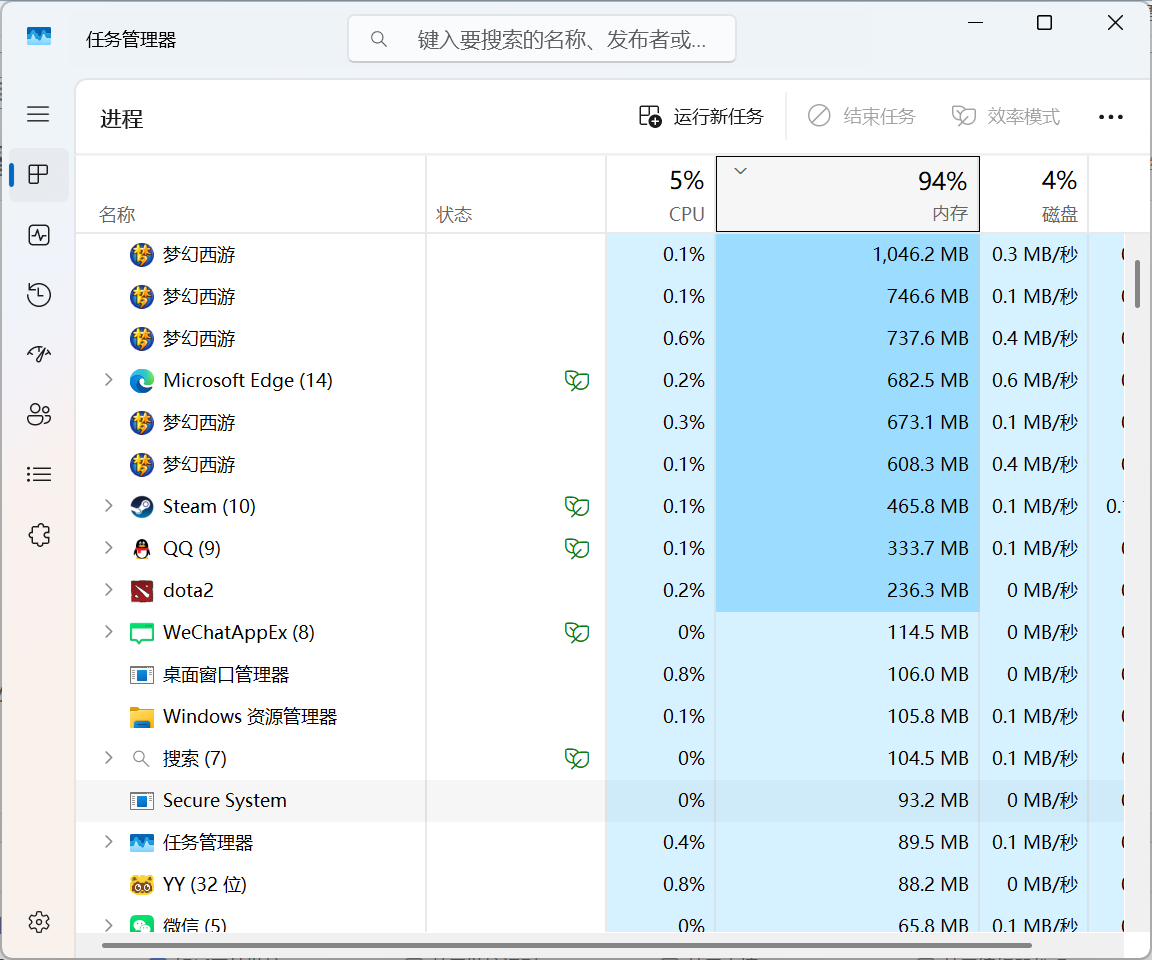Expand the WeChatAppEx (8) process group
This screenshot has height=960, width=1152.
[109, 632]
